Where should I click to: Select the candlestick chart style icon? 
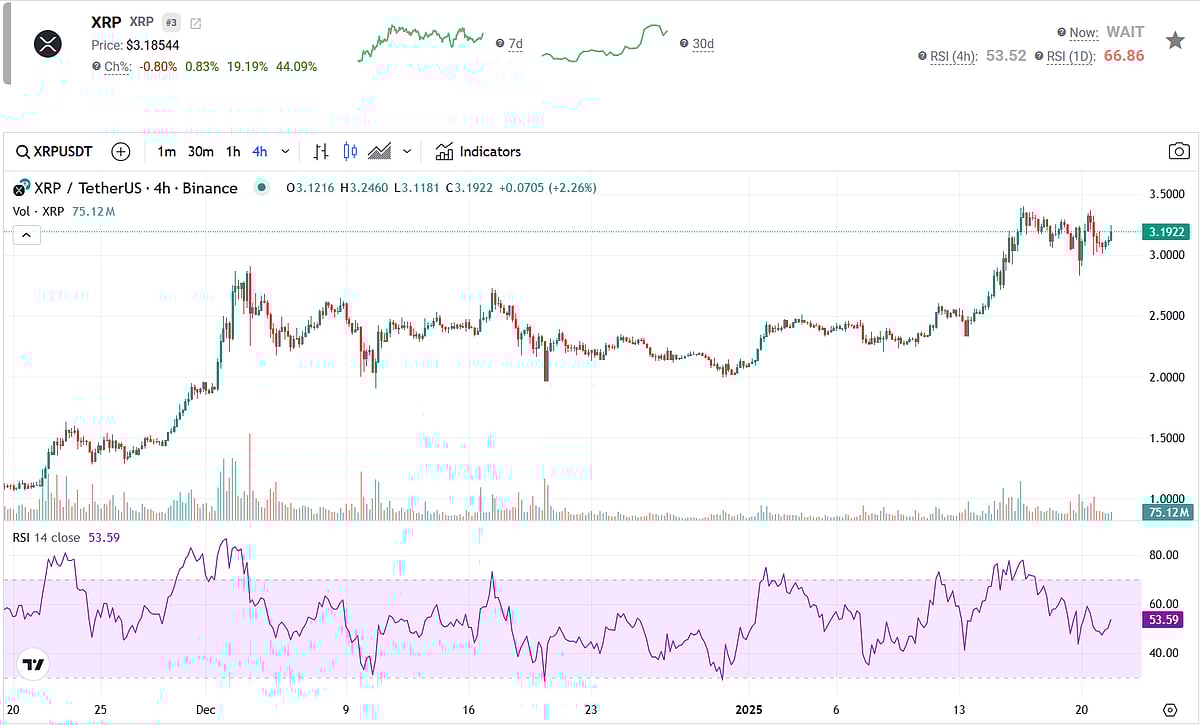(350, 152)
